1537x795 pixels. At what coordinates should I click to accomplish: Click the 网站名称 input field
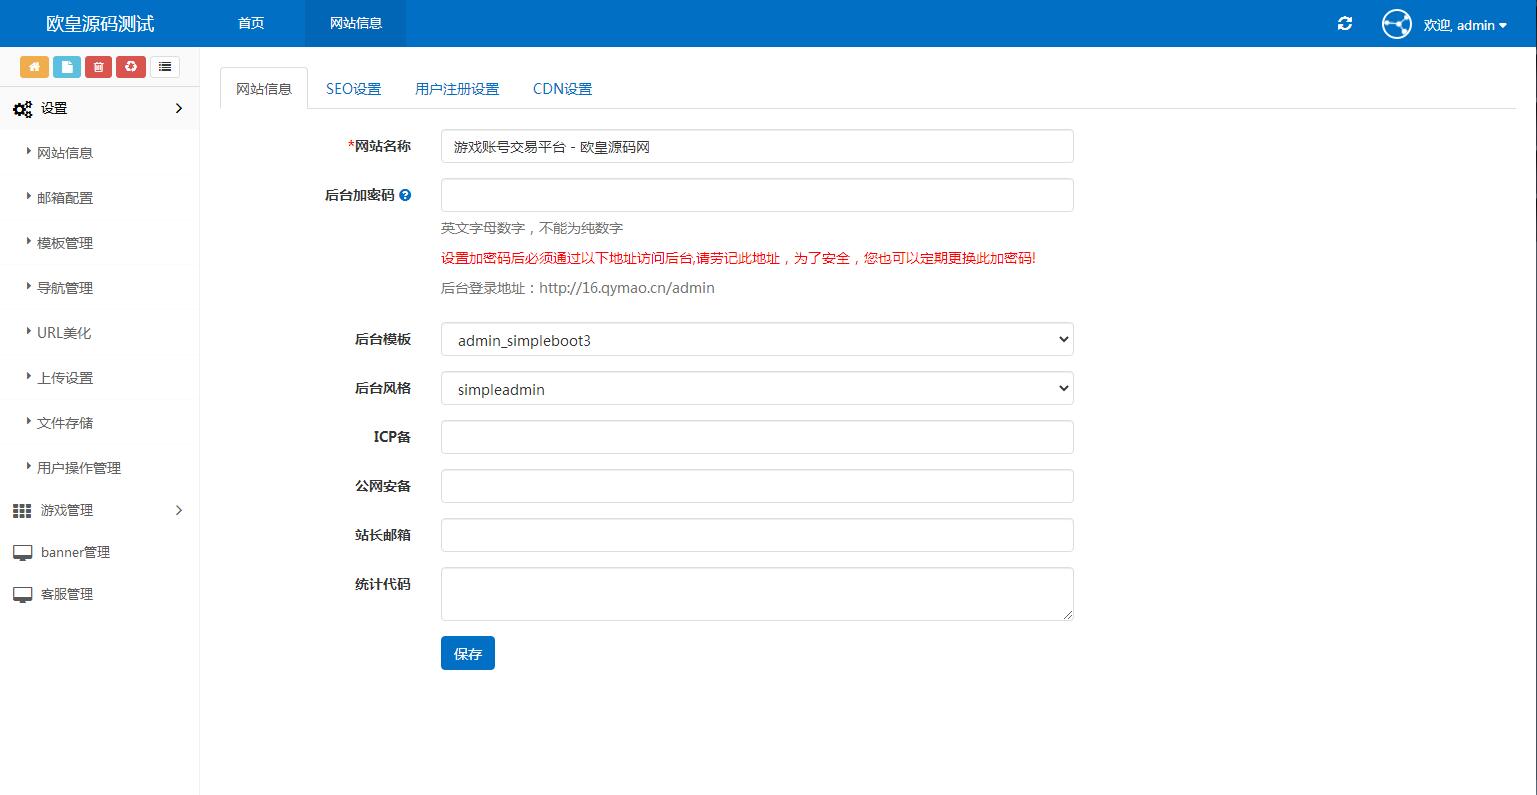click(x=756, y=146)
